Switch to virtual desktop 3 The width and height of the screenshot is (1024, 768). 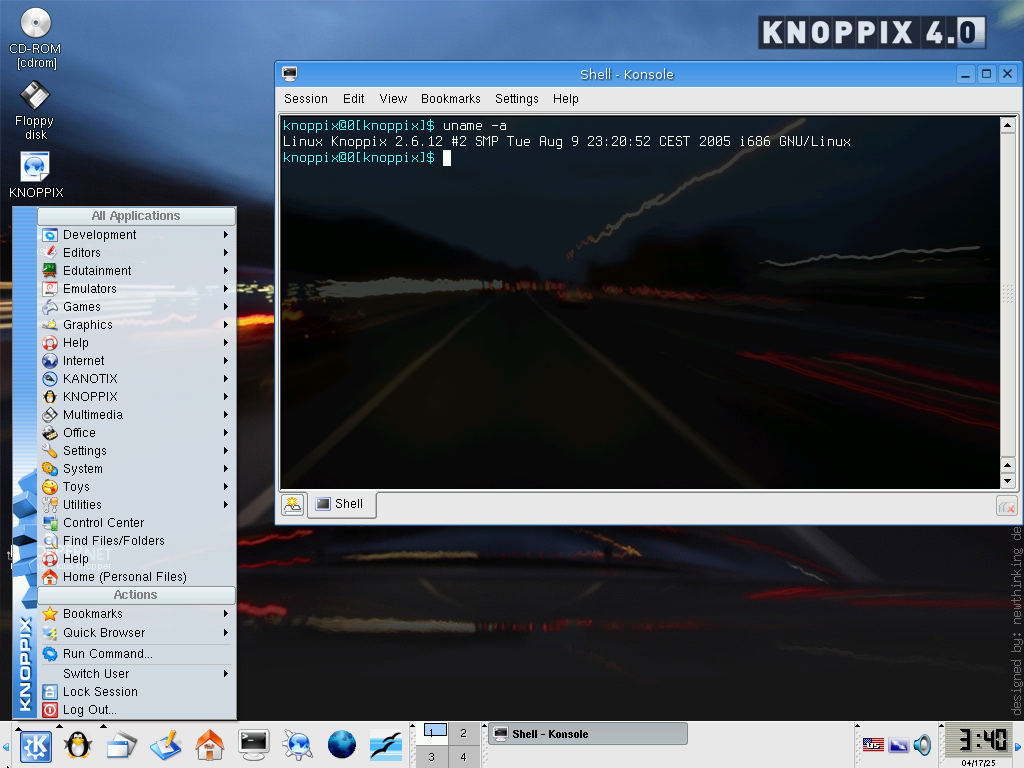tap(432, 757)
